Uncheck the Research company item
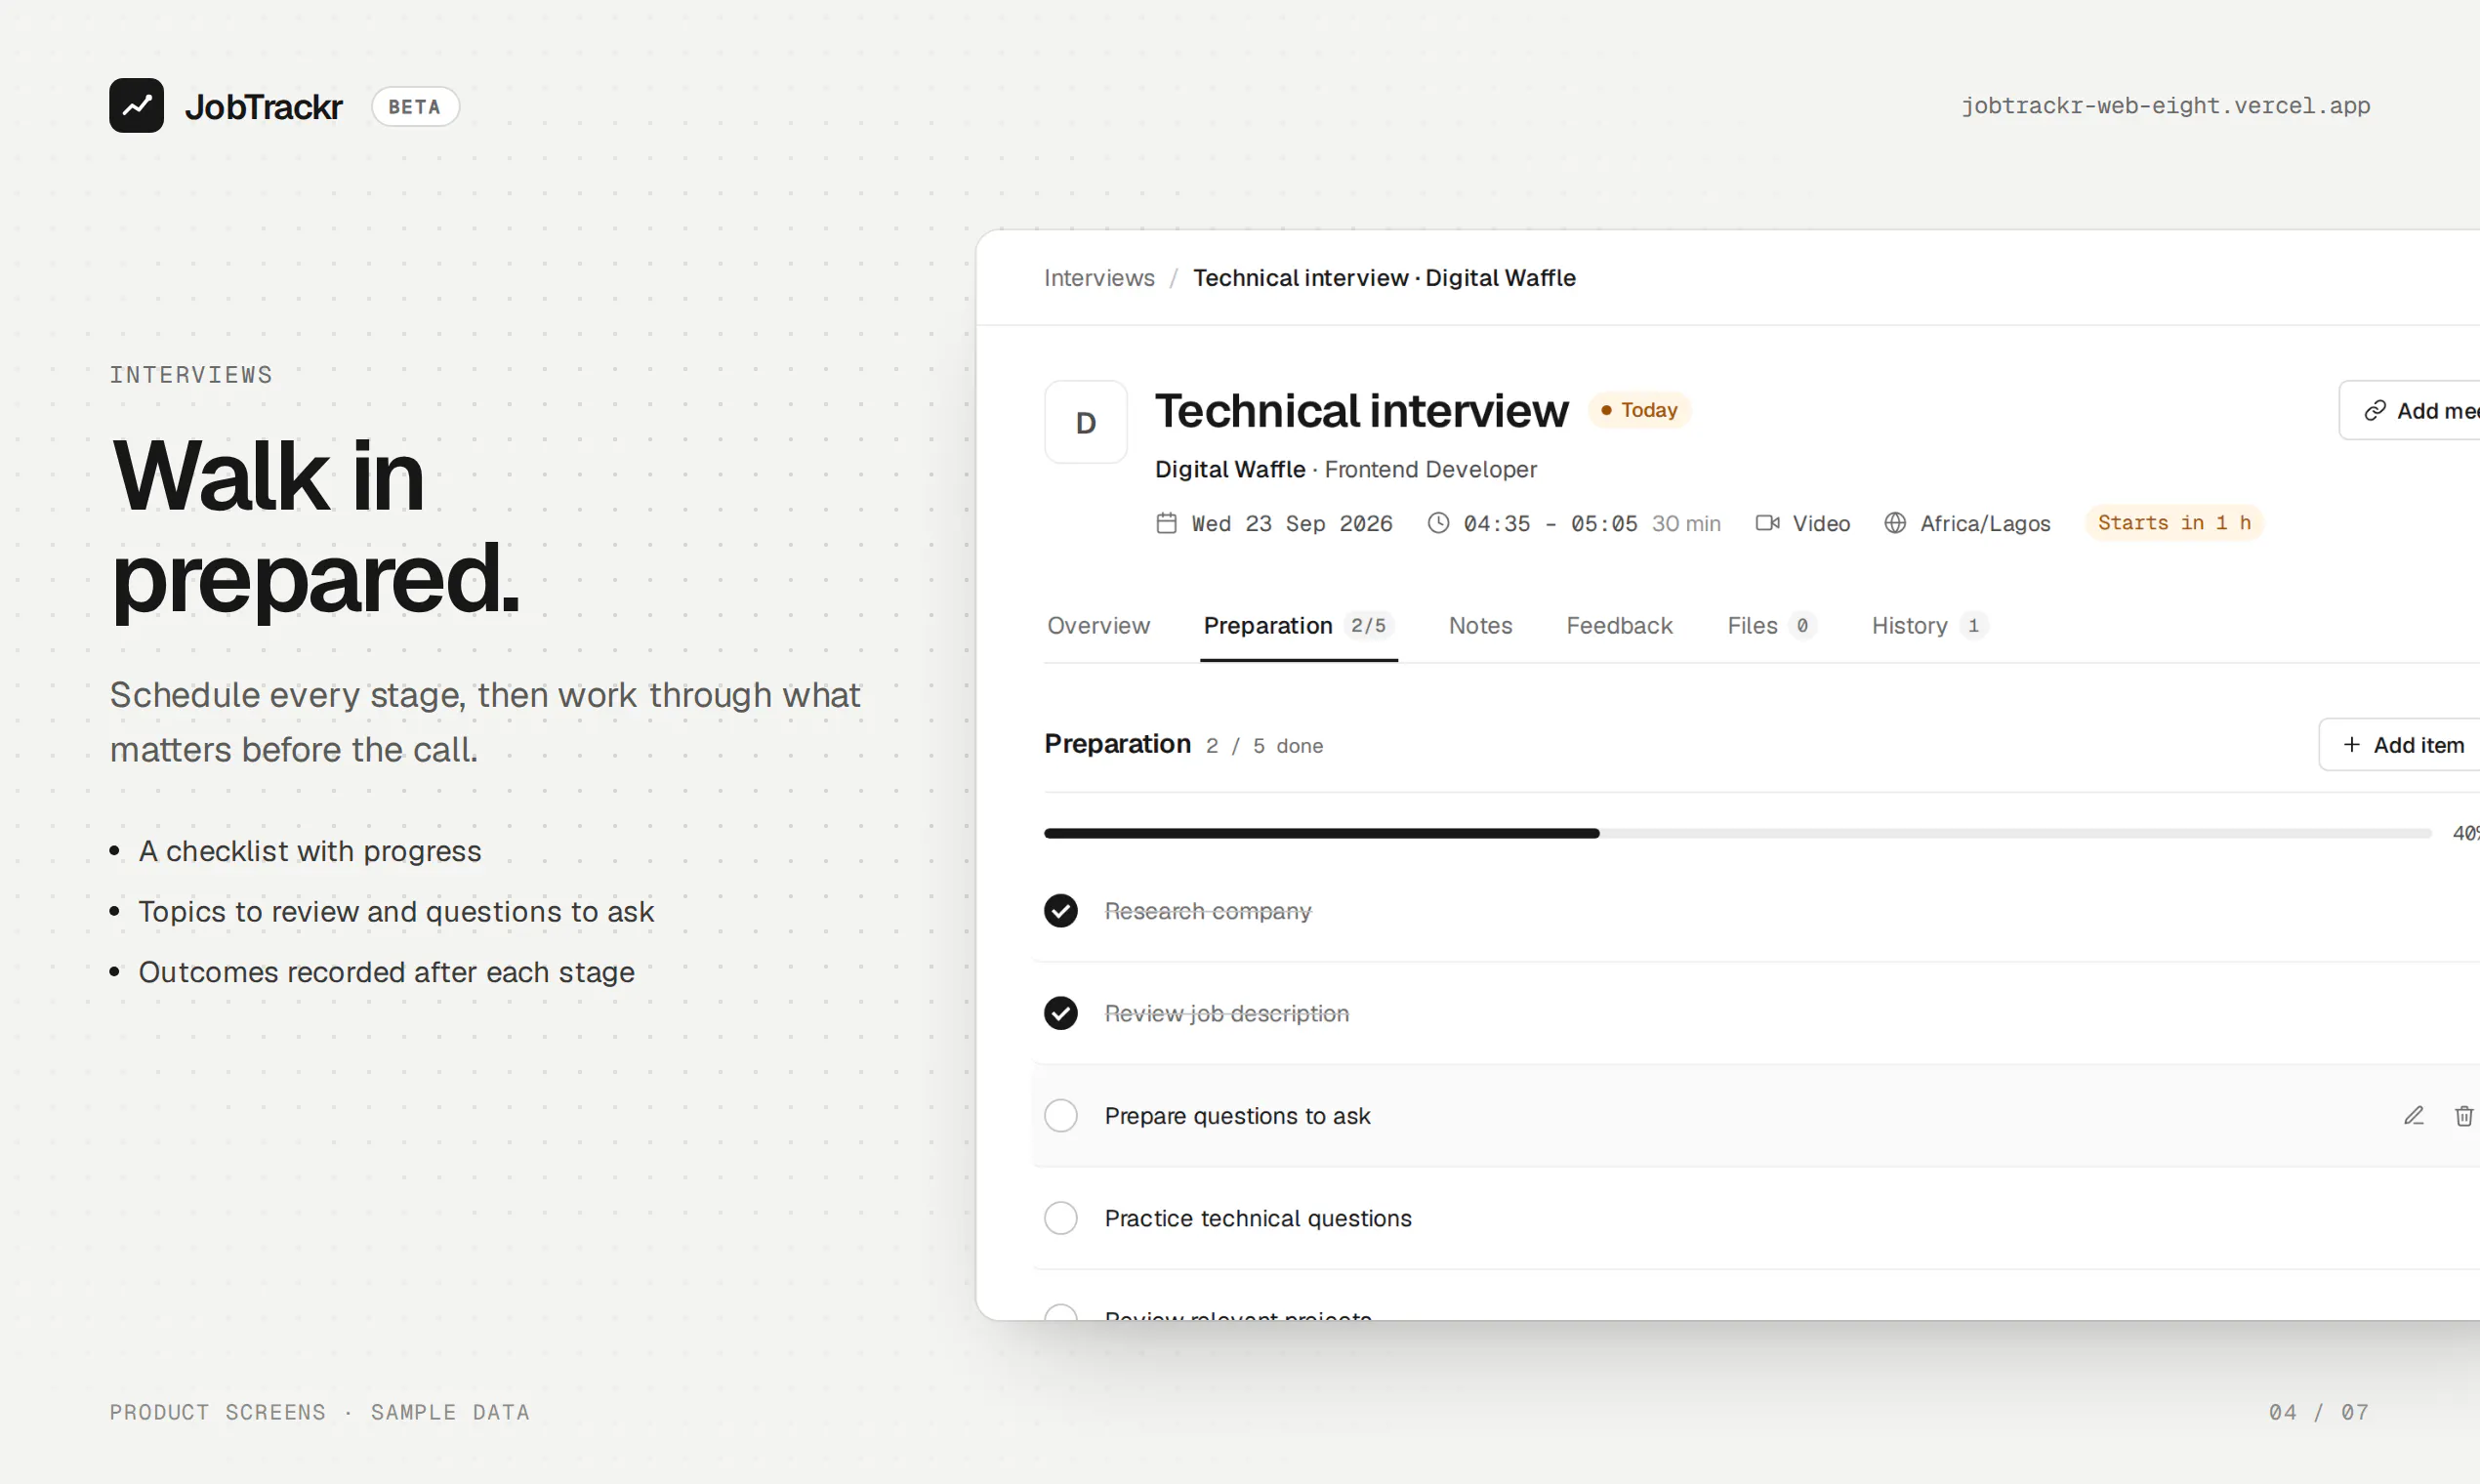This screenshot has height=1484, width=2480. [x=1061, y=911]
